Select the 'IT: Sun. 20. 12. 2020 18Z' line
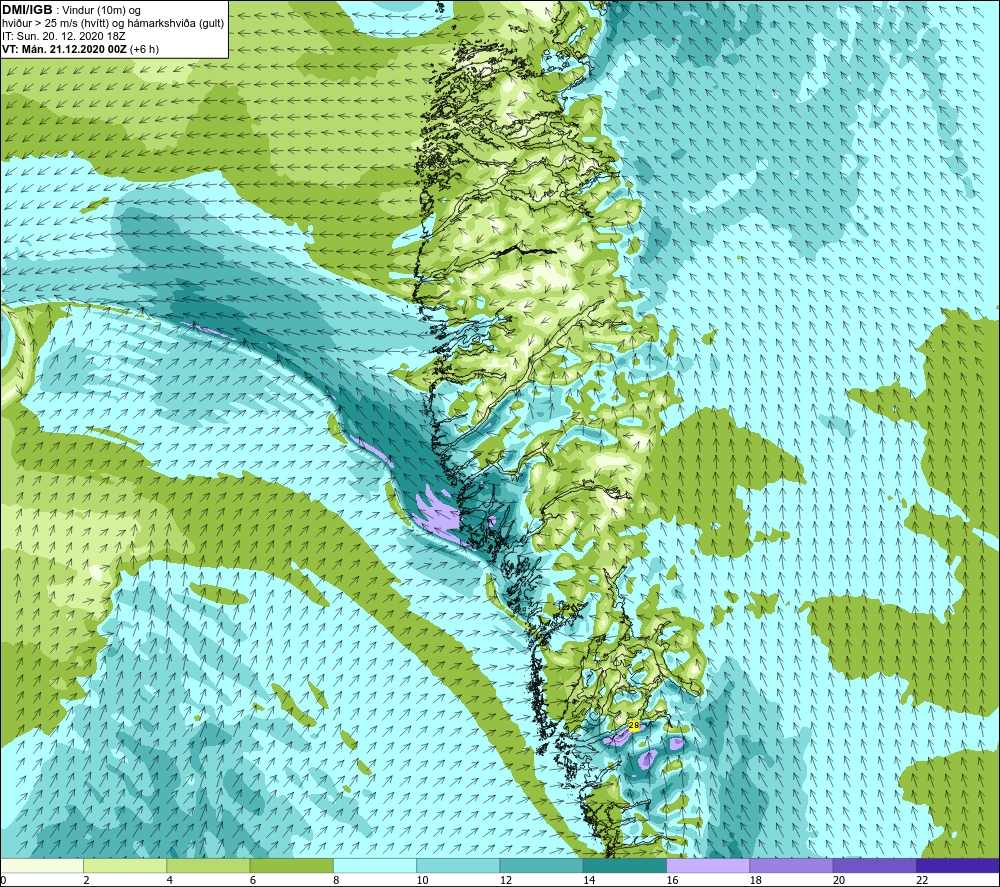The width and height of the screenshot is (1000, 887). click(64, 36)
